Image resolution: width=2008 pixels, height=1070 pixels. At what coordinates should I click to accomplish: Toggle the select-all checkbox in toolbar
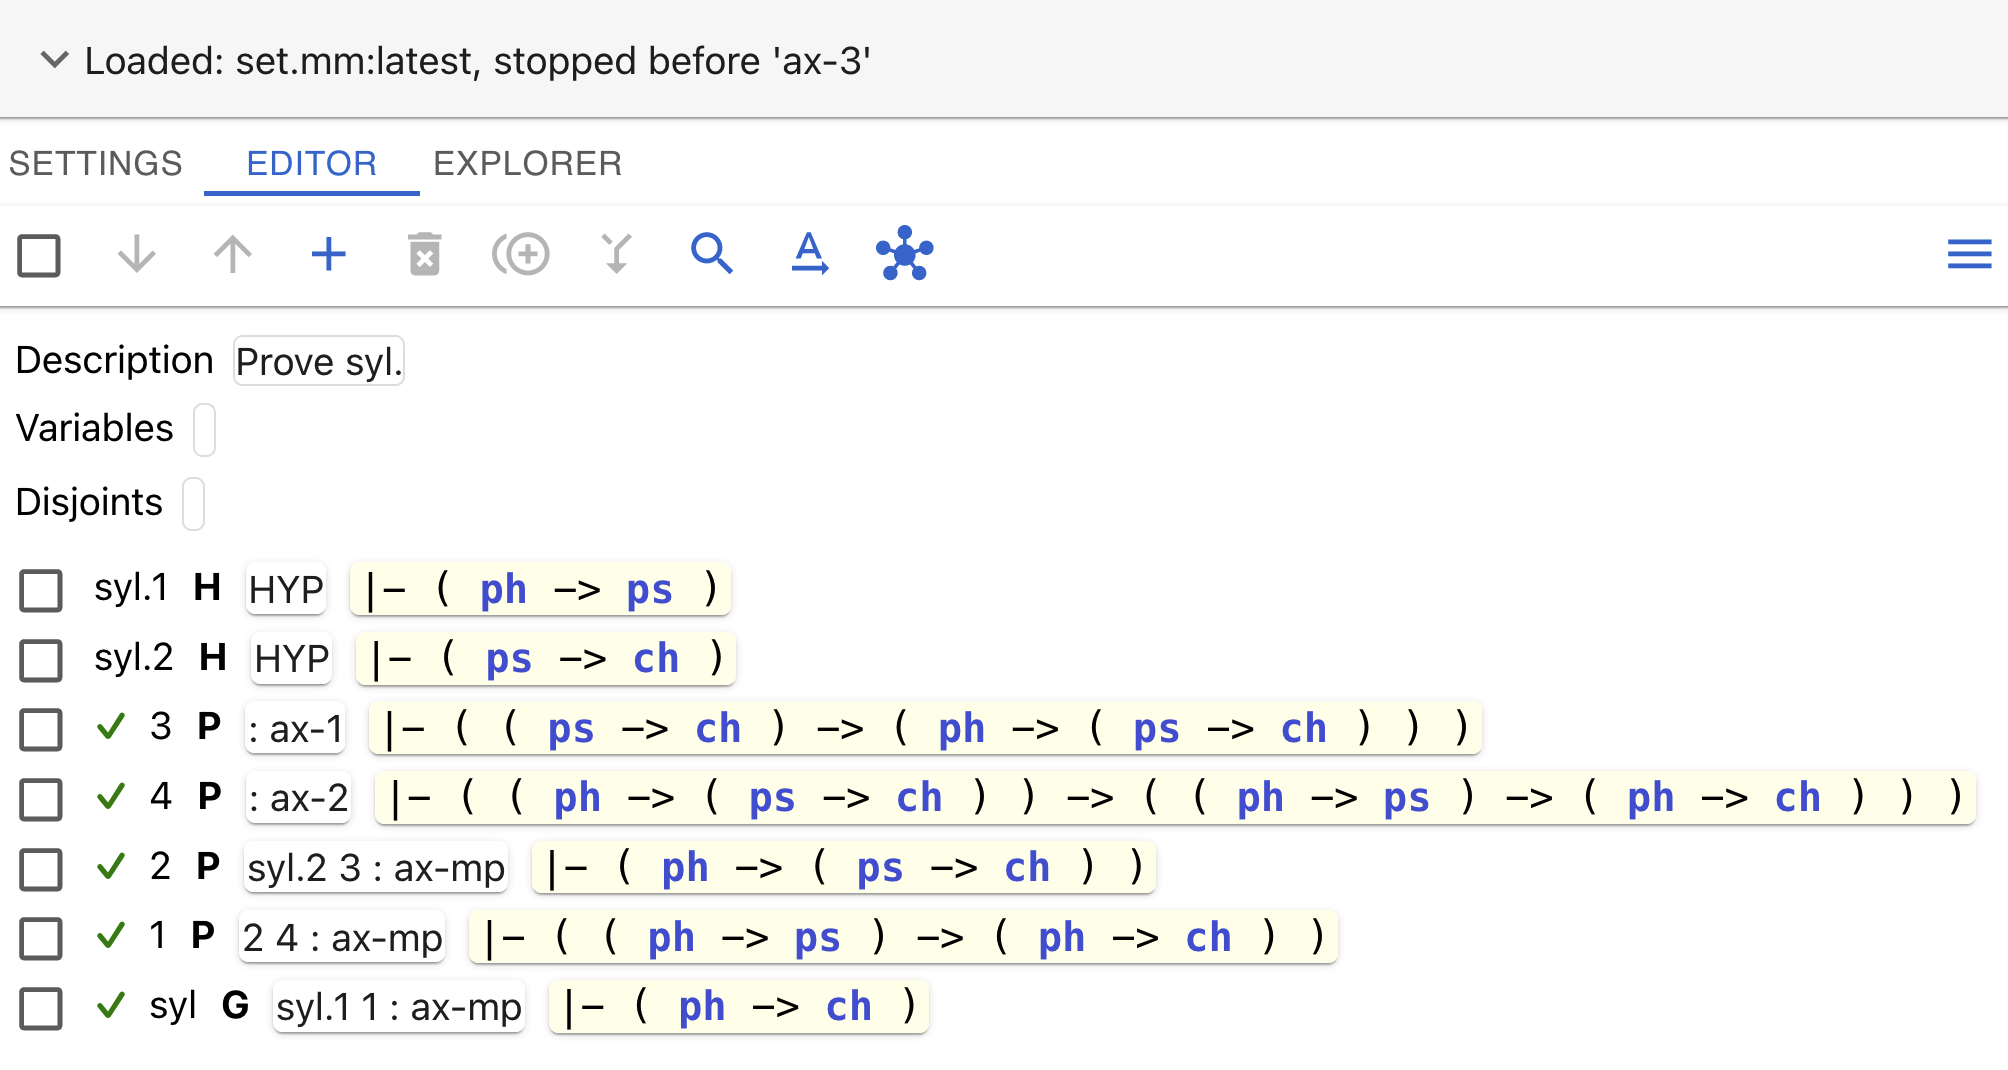(40, 255)
